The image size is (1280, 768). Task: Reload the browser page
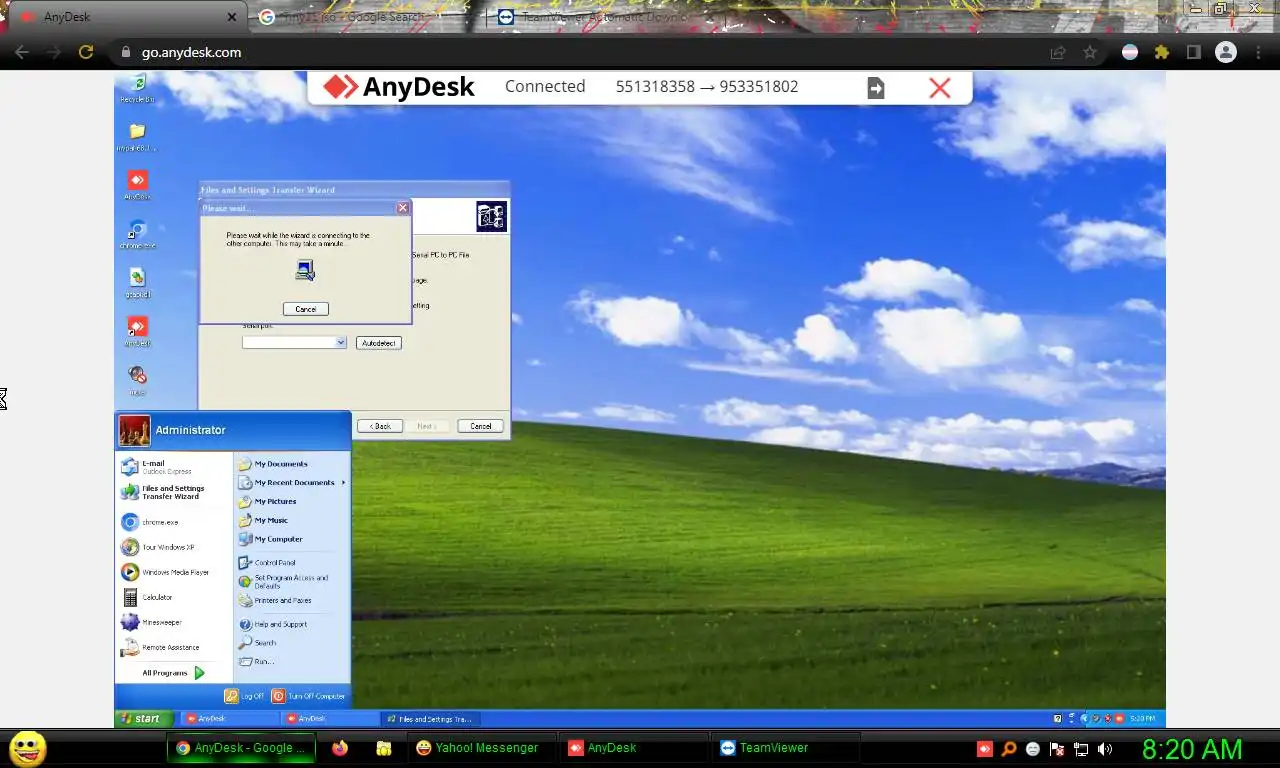point(86,52)
